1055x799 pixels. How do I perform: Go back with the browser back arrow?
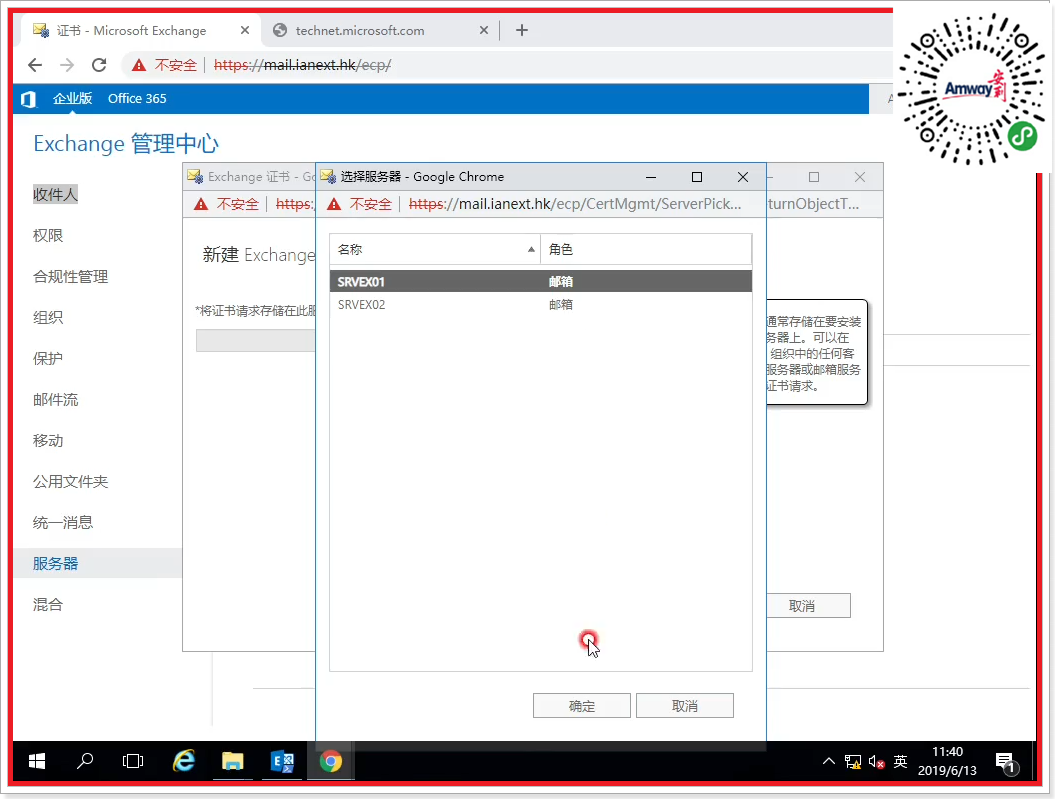[x=35, y=65]
